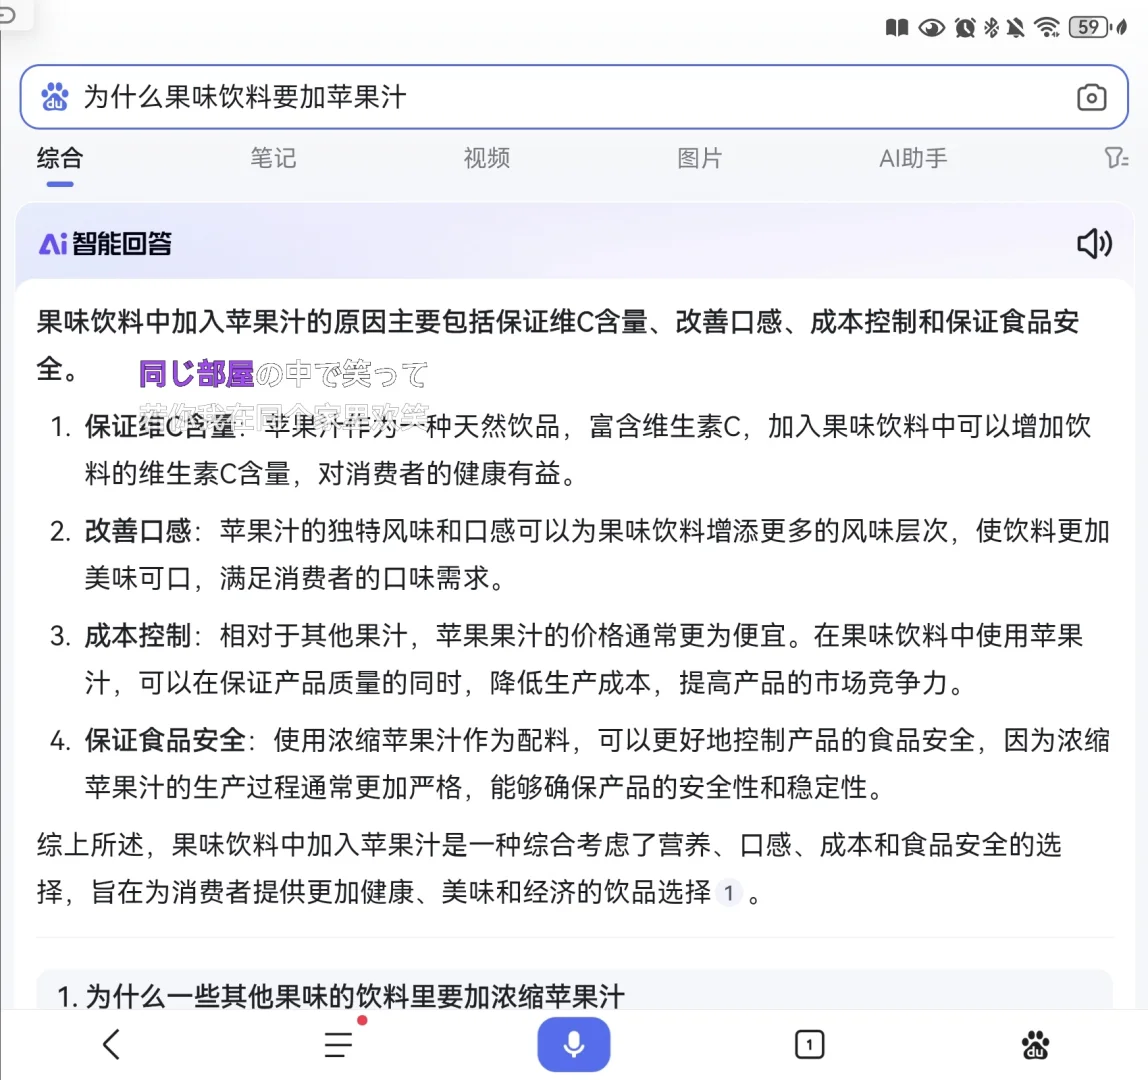Open the camera search icon
Screen dimensions: 1148x1080
tap(1090, 97)
